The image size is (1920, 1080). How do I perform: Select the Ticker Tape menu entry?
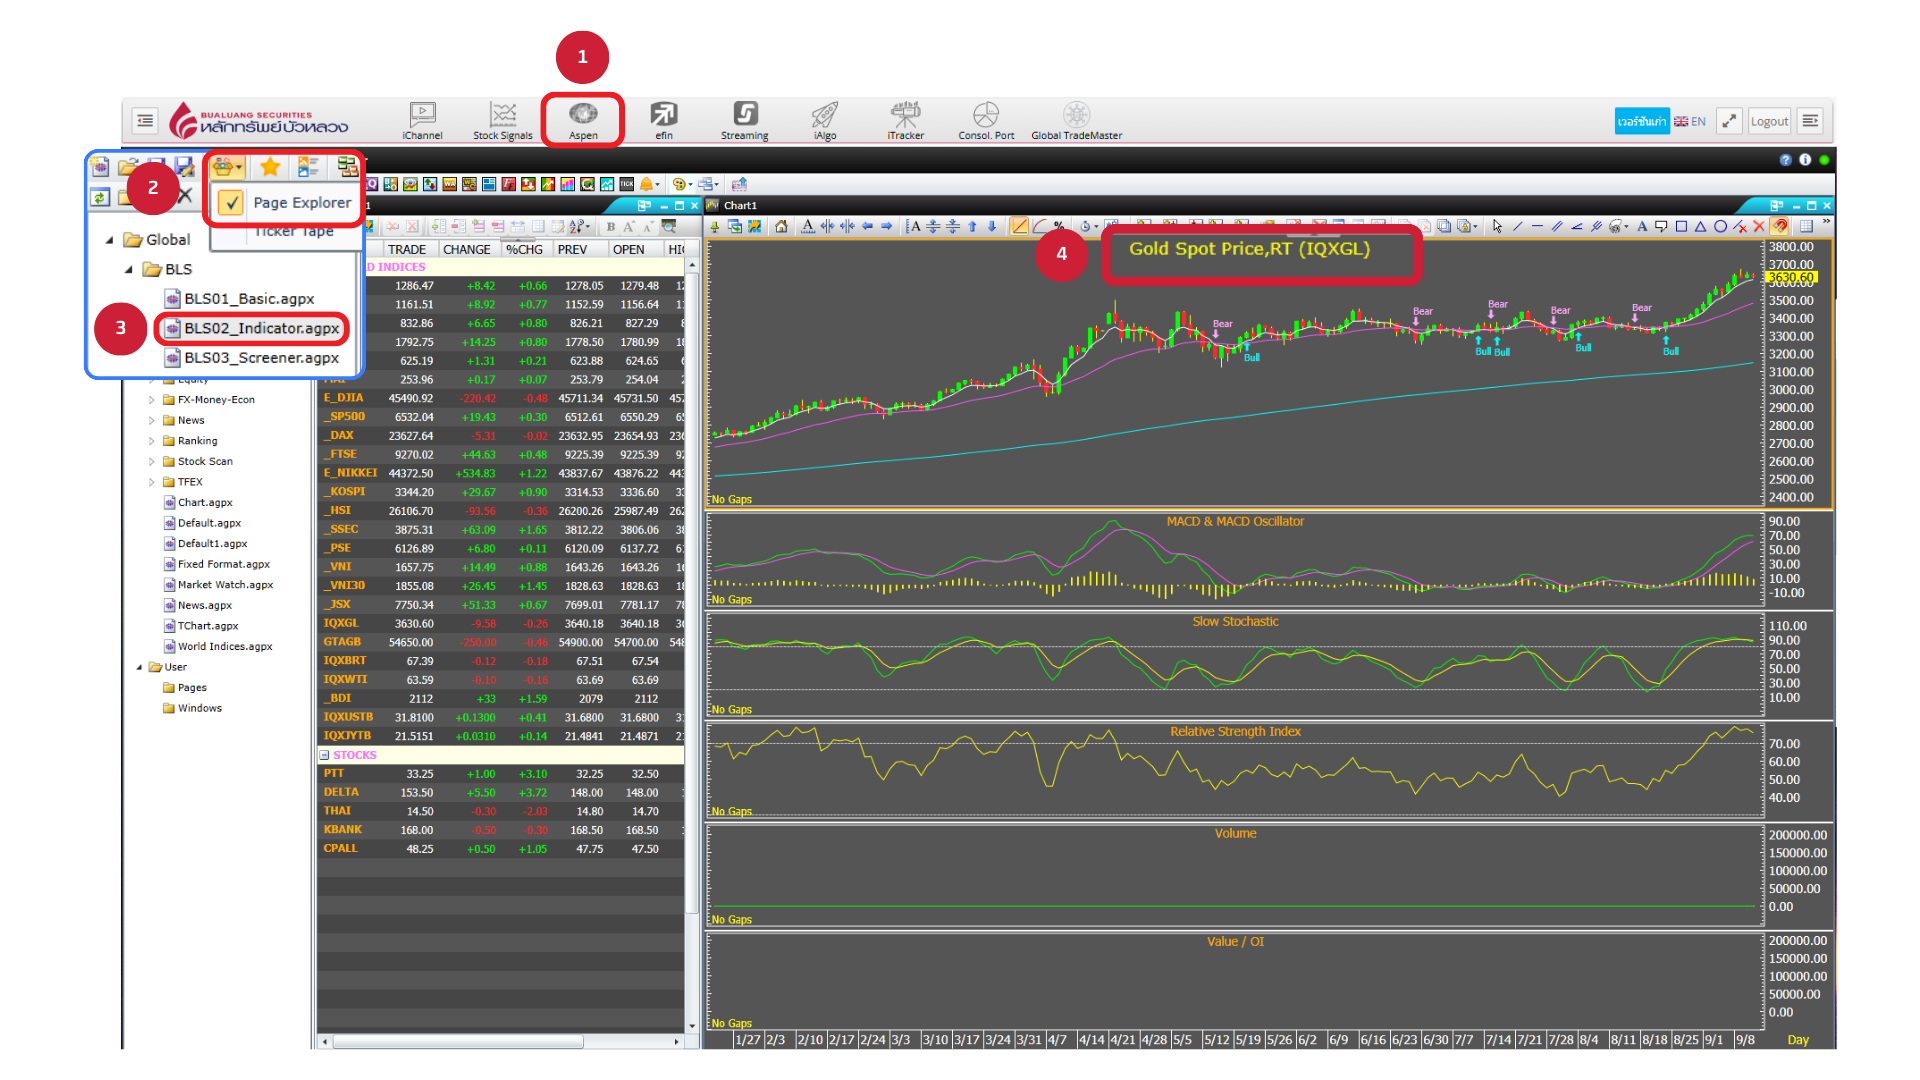294,232
